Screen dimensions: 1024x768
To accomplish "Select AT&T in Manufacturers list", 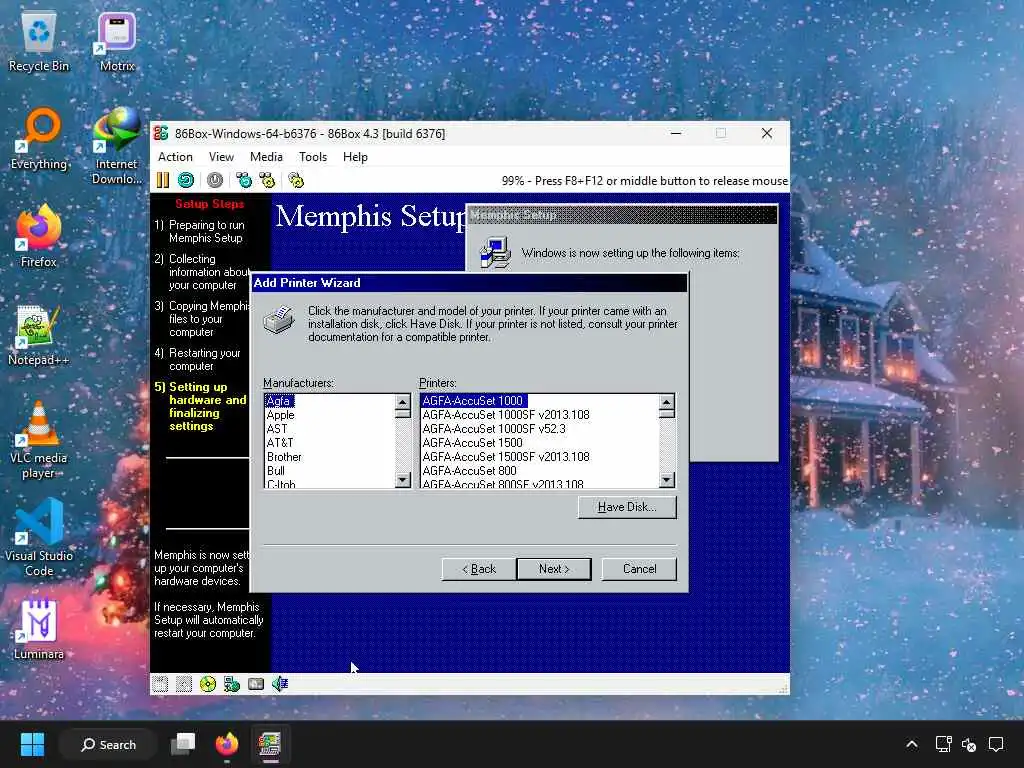I will 280,443.
